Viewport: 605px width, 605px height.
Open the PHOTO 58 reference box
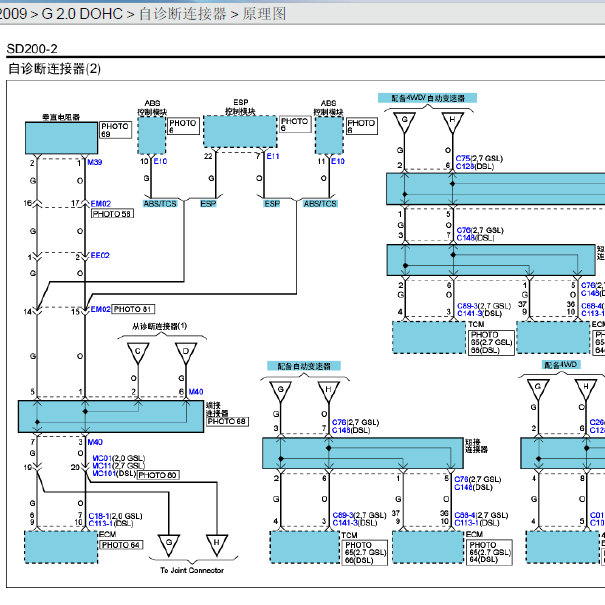coord(113,214)
